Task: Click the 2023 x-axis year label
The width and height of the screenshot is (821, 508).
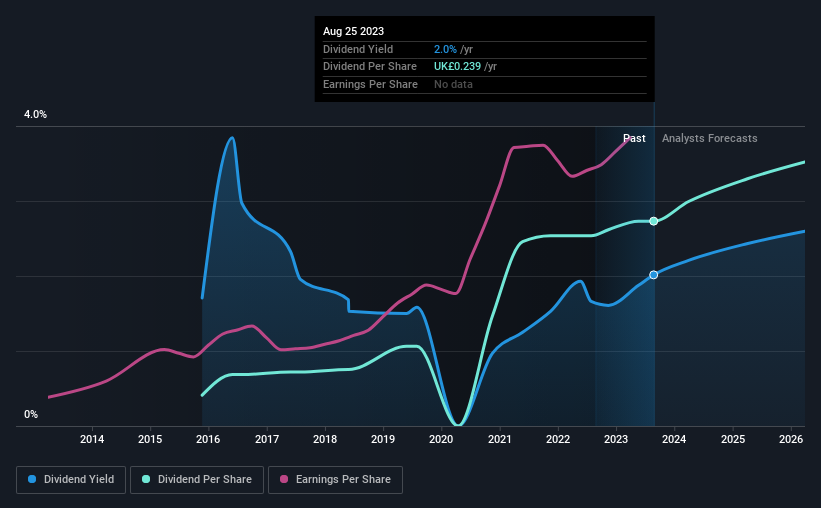Action: [x=616, y=439]
